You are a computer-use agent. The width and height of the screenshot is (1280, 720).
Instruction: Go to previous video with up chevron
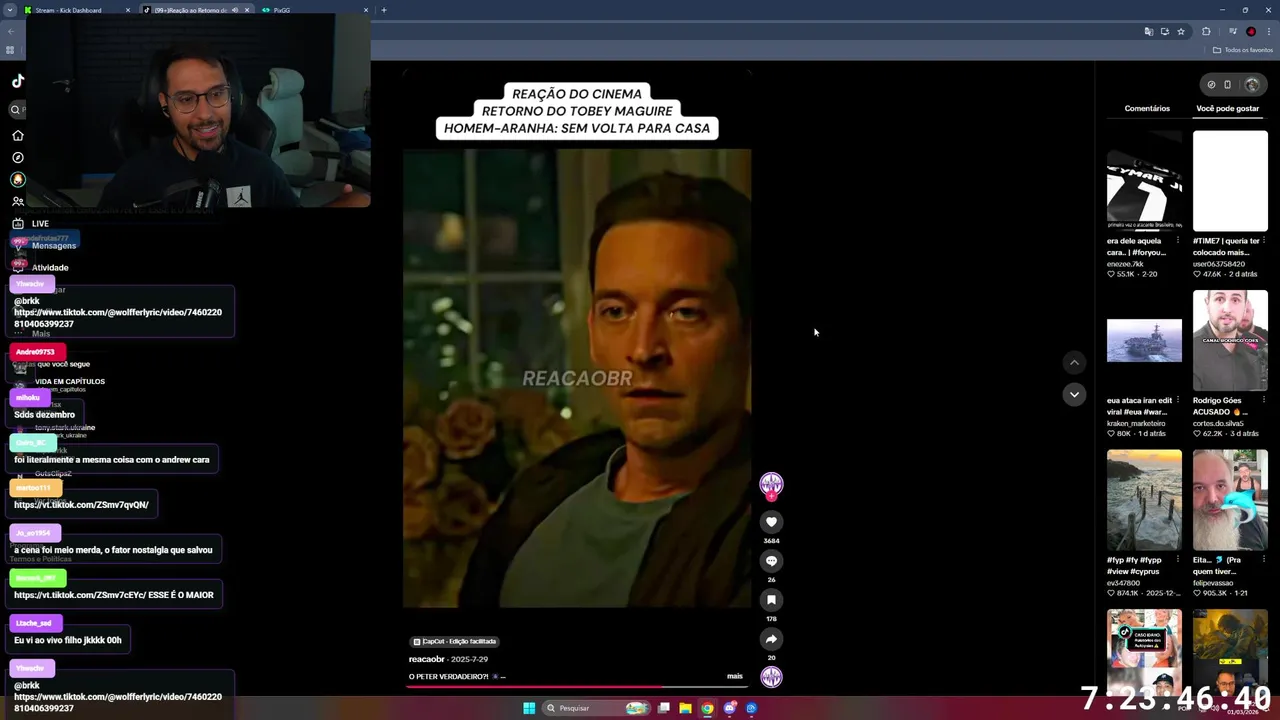(x=1074, y=362)
